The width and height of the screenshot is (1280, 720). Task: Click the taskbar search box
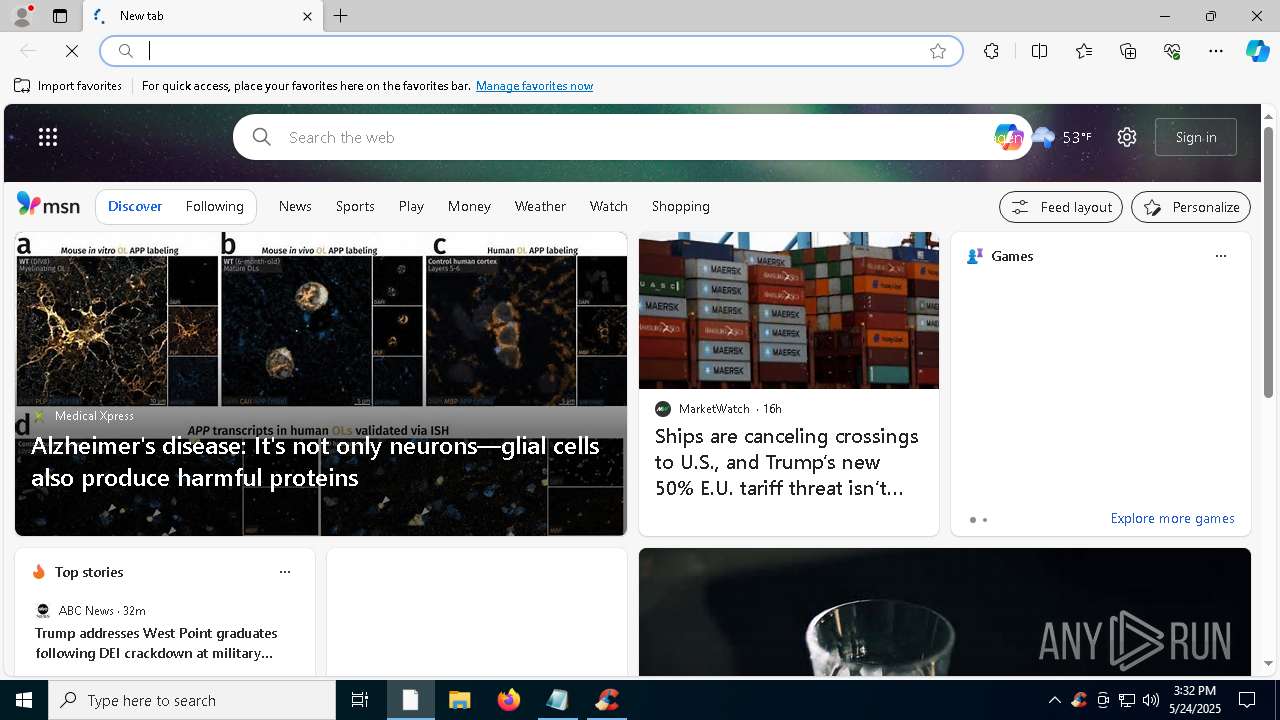pyautogui.click(x=192, y=700)
